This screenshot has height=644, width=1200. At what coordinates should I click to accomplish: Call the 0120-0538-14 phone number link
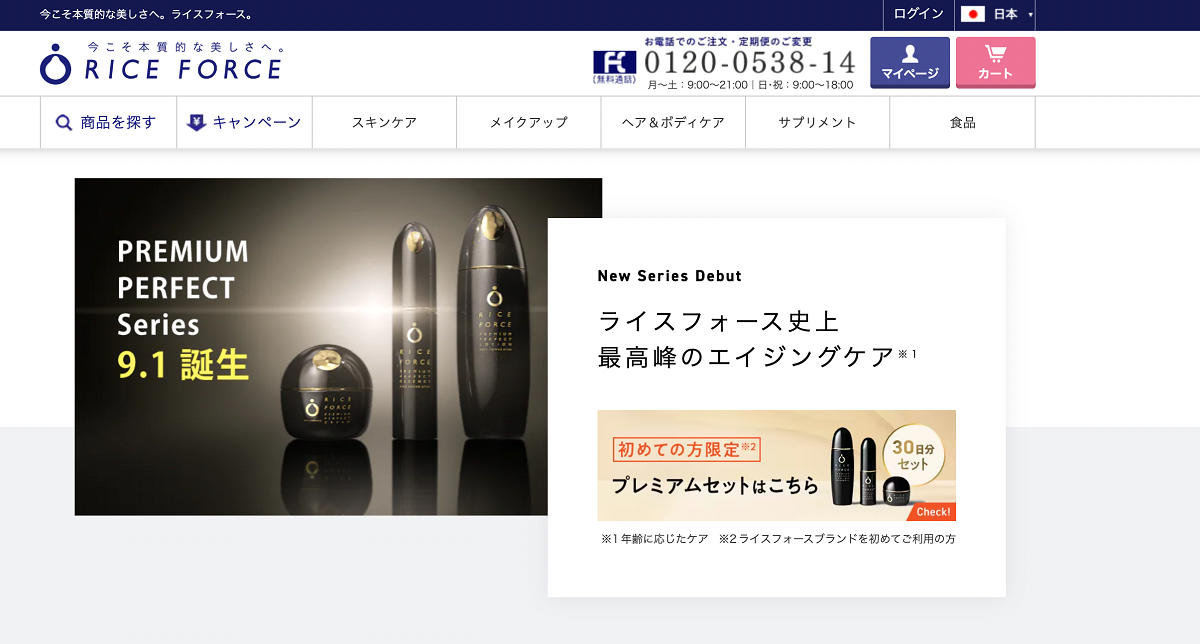pos(750,62)
